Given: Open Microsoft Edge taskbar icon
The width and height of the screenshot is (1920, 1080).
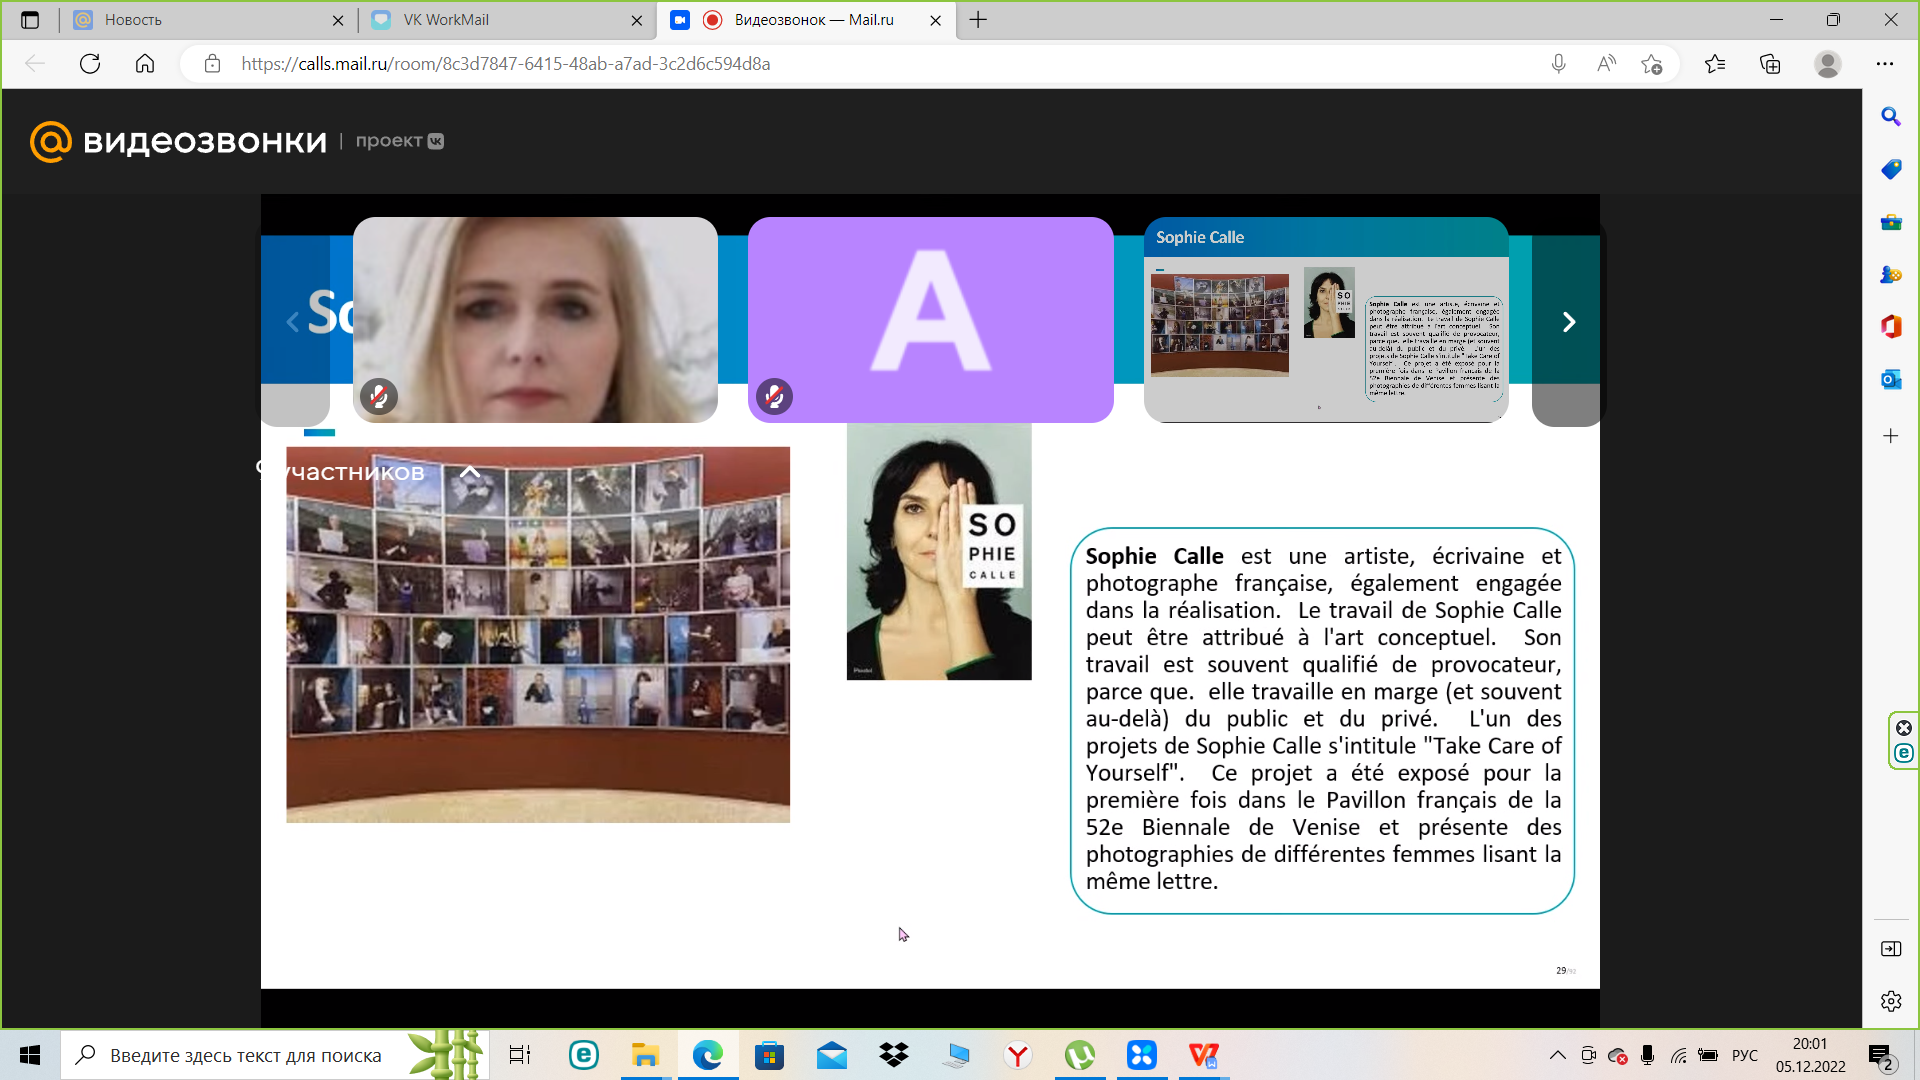Looking at the screenshot, I should pyautogui.click(x=708, y=1055).
